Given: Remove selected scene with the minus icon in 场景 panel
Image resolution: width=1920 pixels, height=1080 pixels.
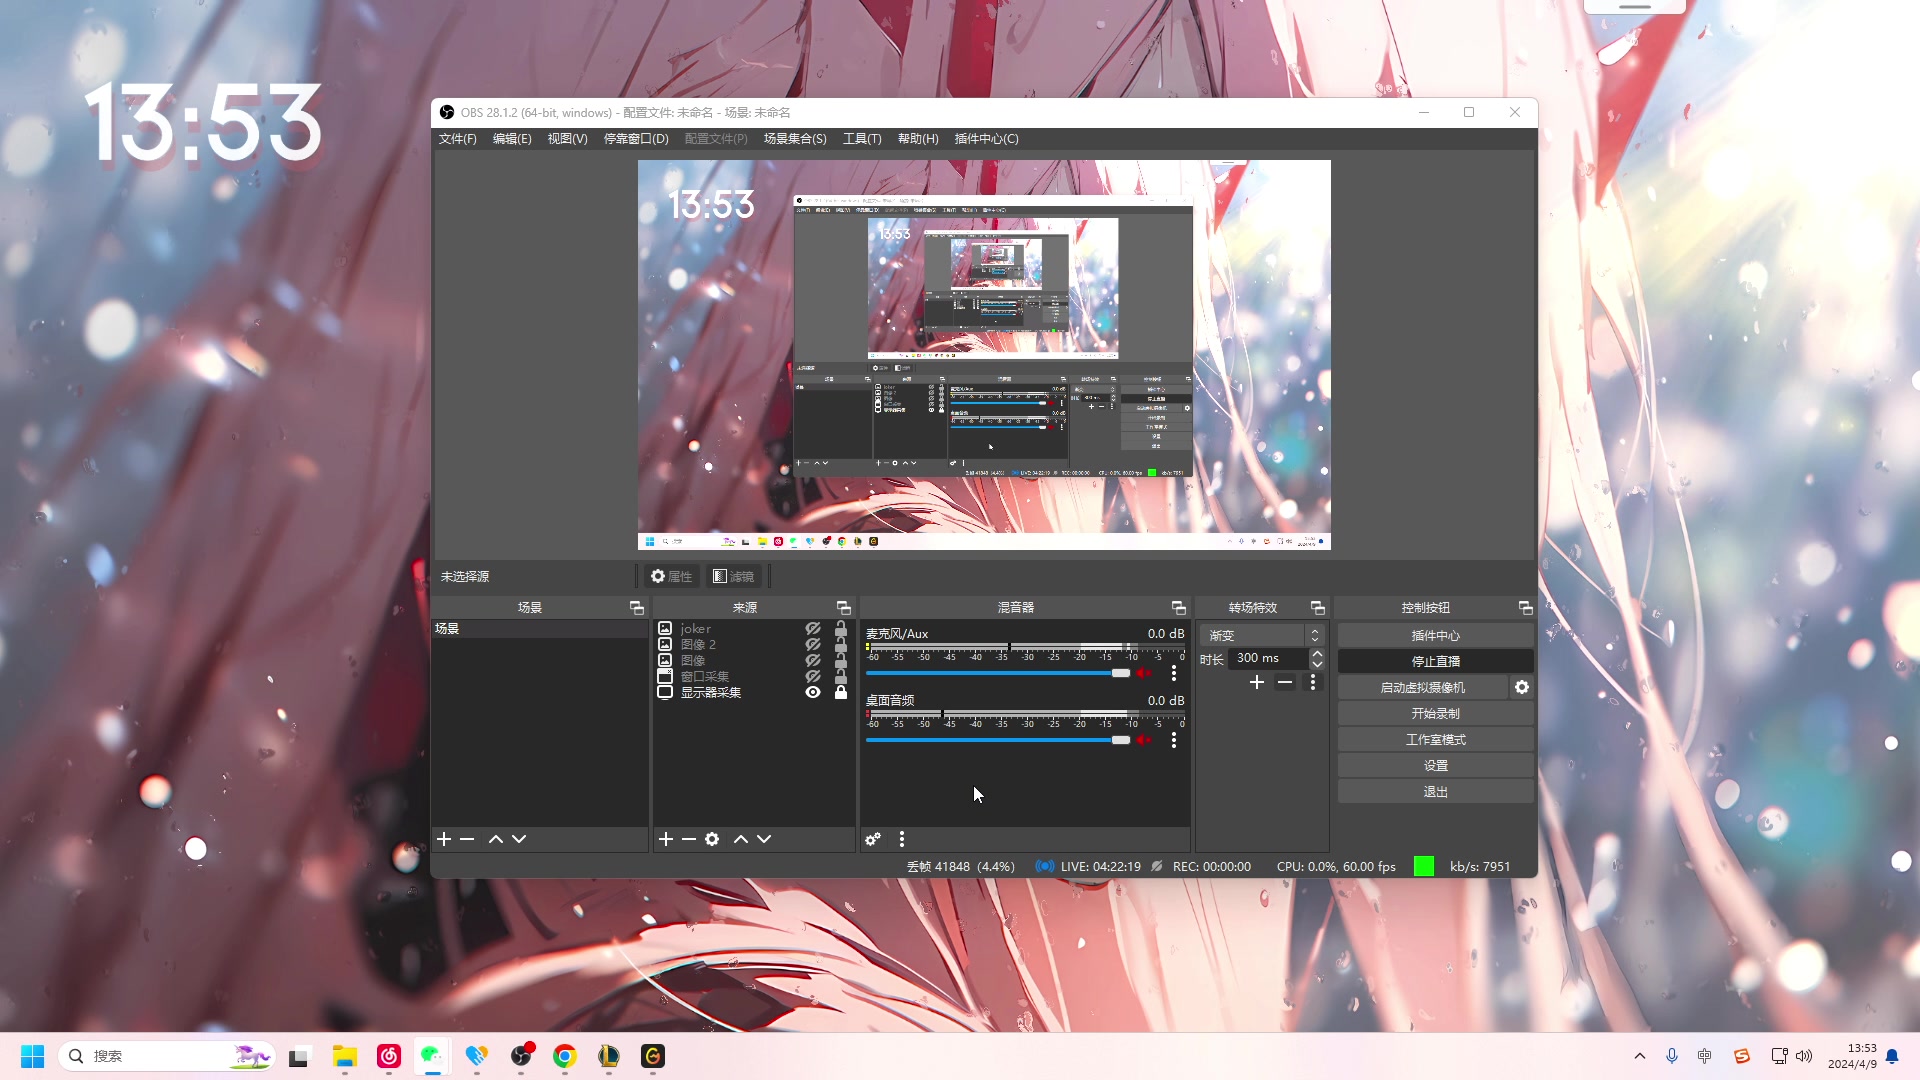Looking at the screenshot, I should click(x=467, y=839).
